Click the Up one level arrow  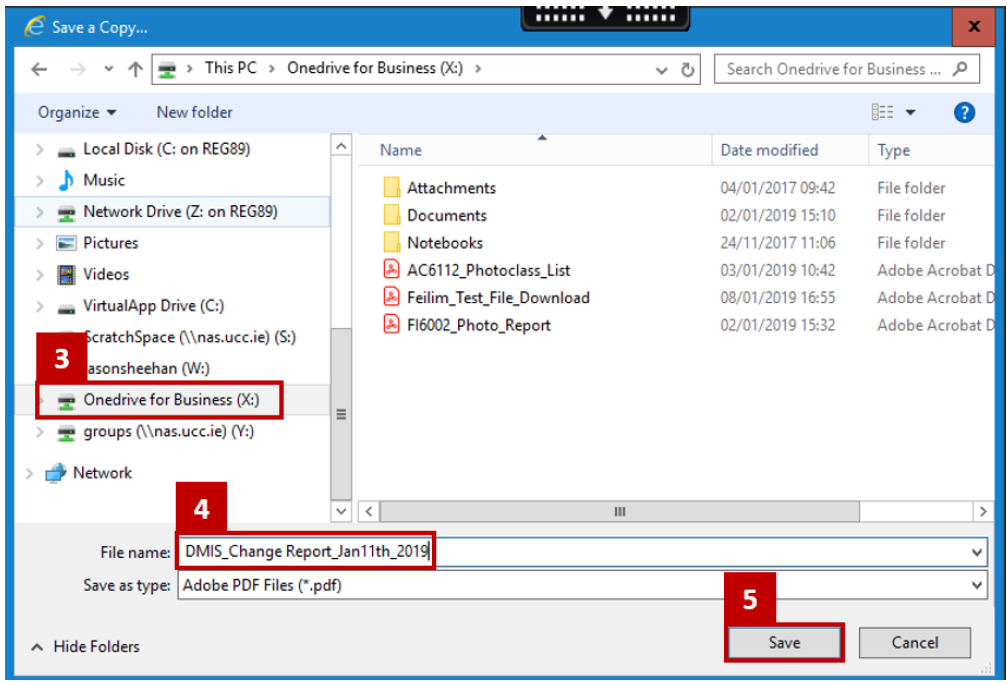click(135, 69)
